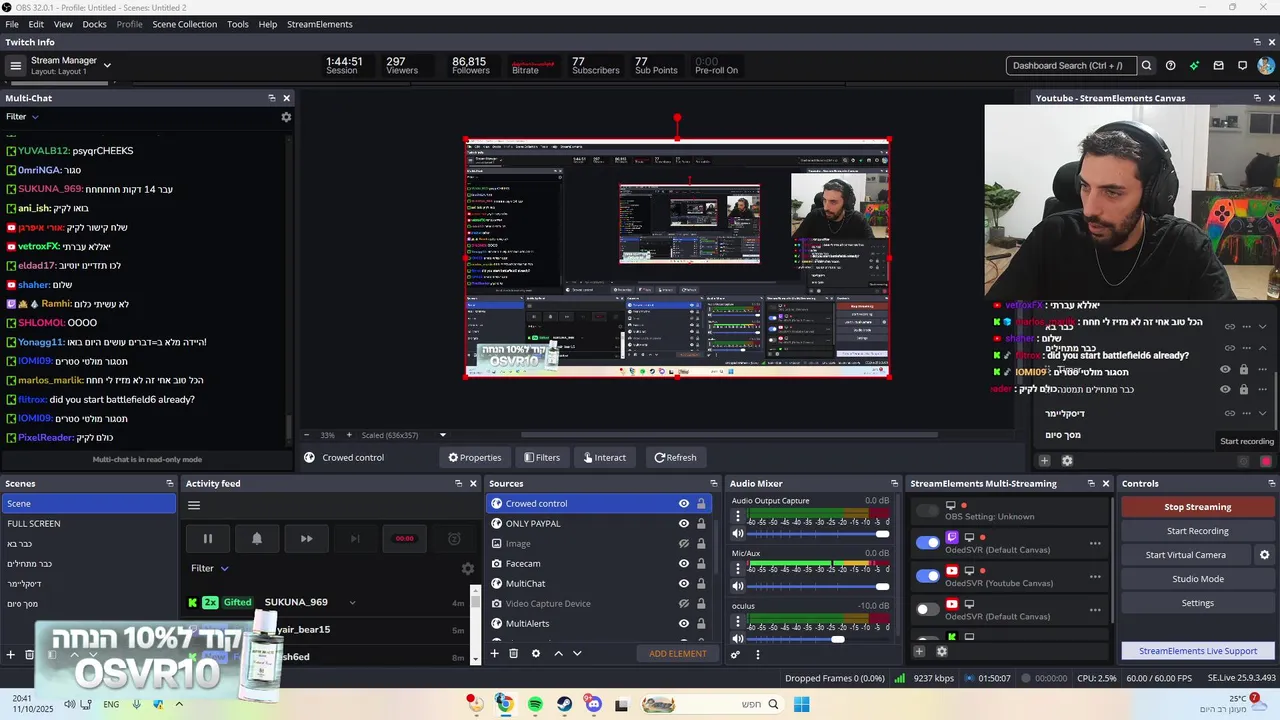Click Start Recording in Controls
Viewport: 1280px width, 720px height.
(1197, 531)
